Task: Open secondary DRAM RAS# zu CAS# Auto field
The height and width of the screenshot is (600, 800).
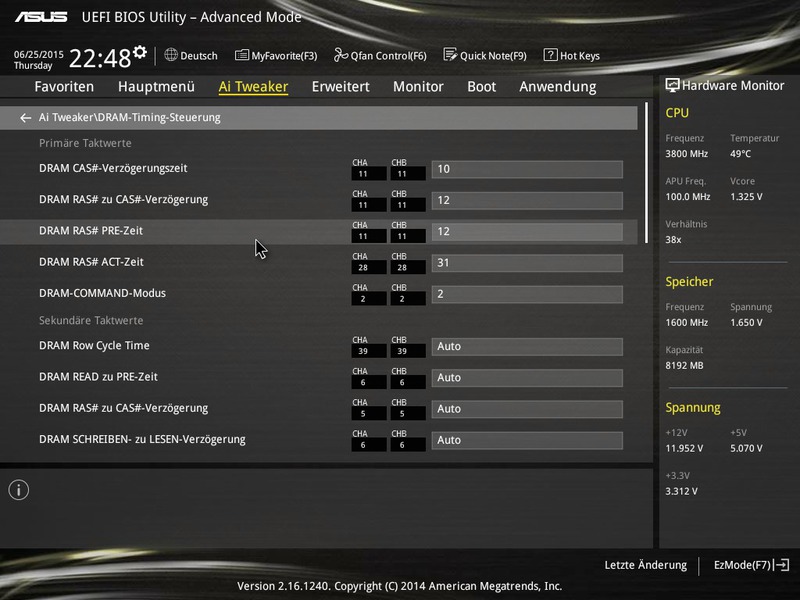Action: click(527, 409)
